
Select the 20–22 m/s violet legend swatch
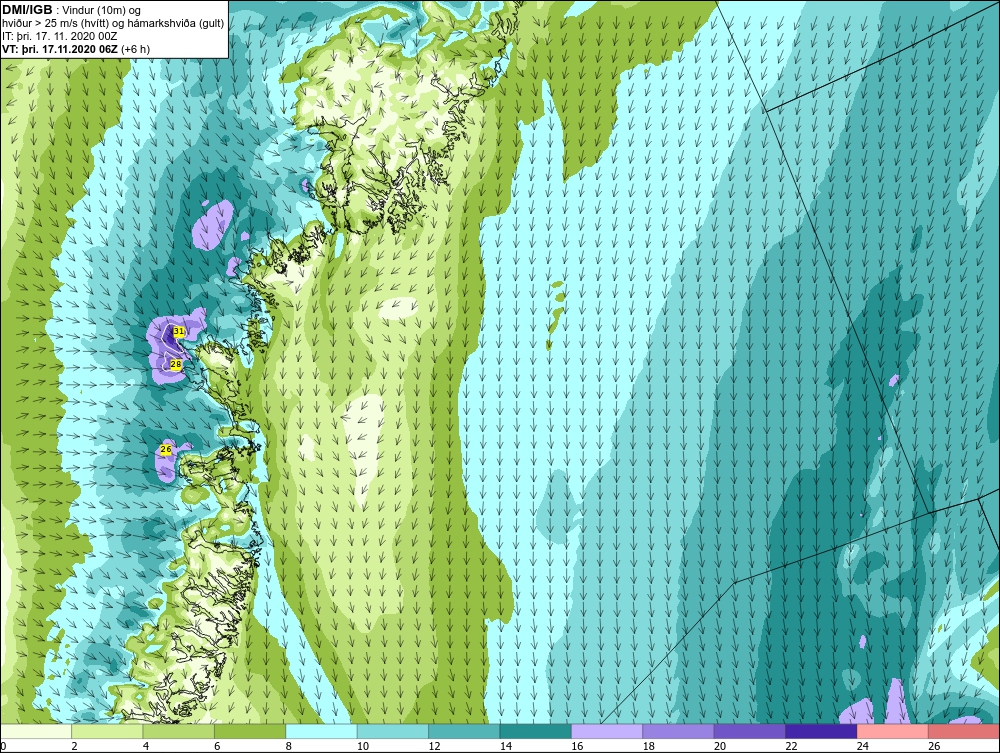[750, 731]
